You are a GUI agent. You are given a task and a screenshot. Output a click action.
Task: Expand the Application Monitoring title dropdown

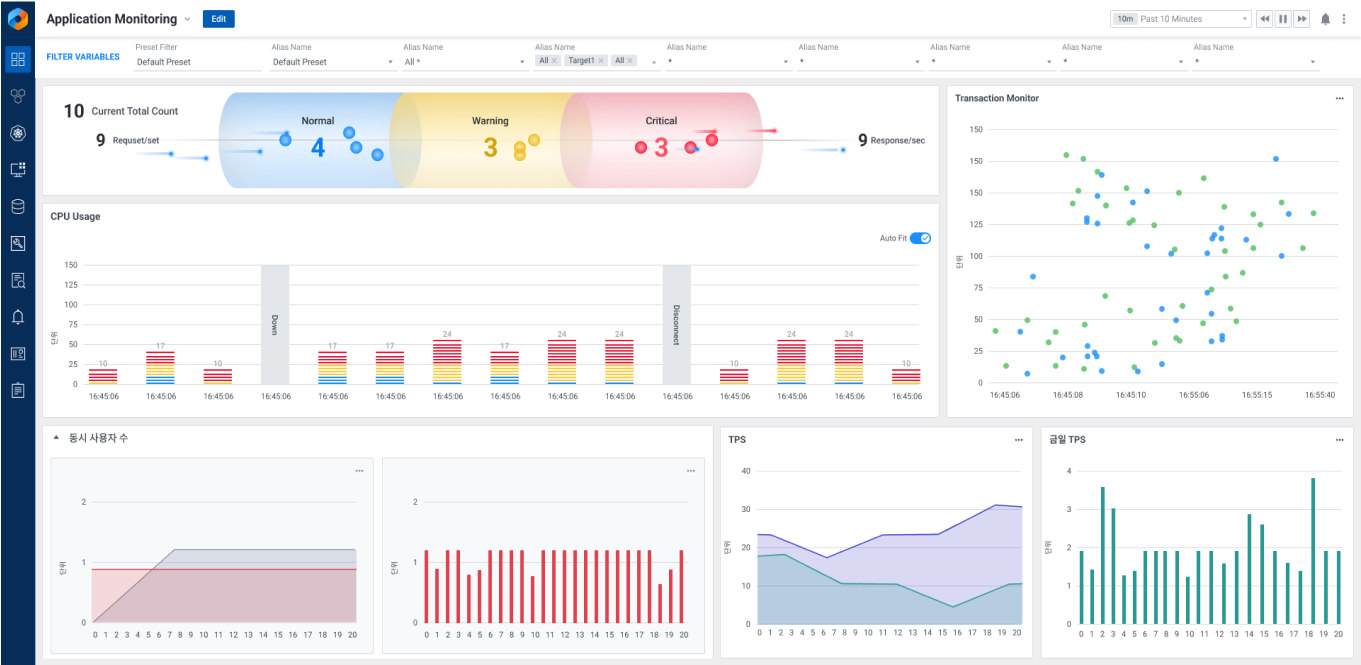[187, 19]
